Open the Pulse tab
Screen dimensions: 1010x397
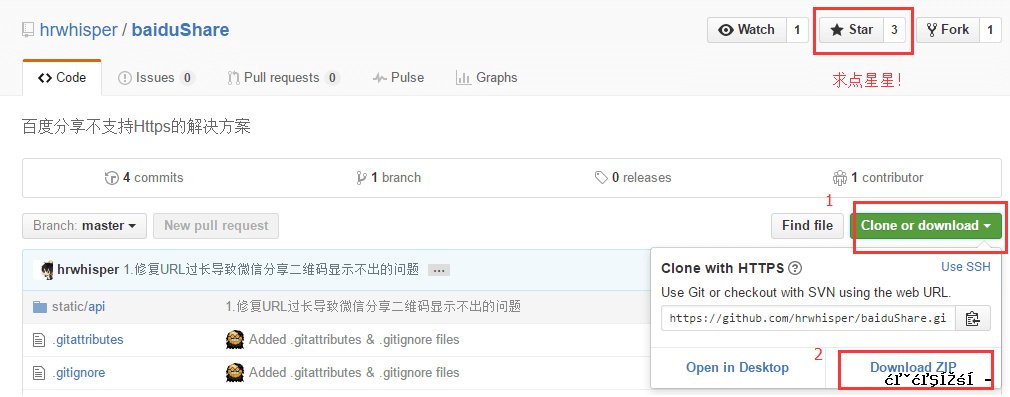(398, 78)
